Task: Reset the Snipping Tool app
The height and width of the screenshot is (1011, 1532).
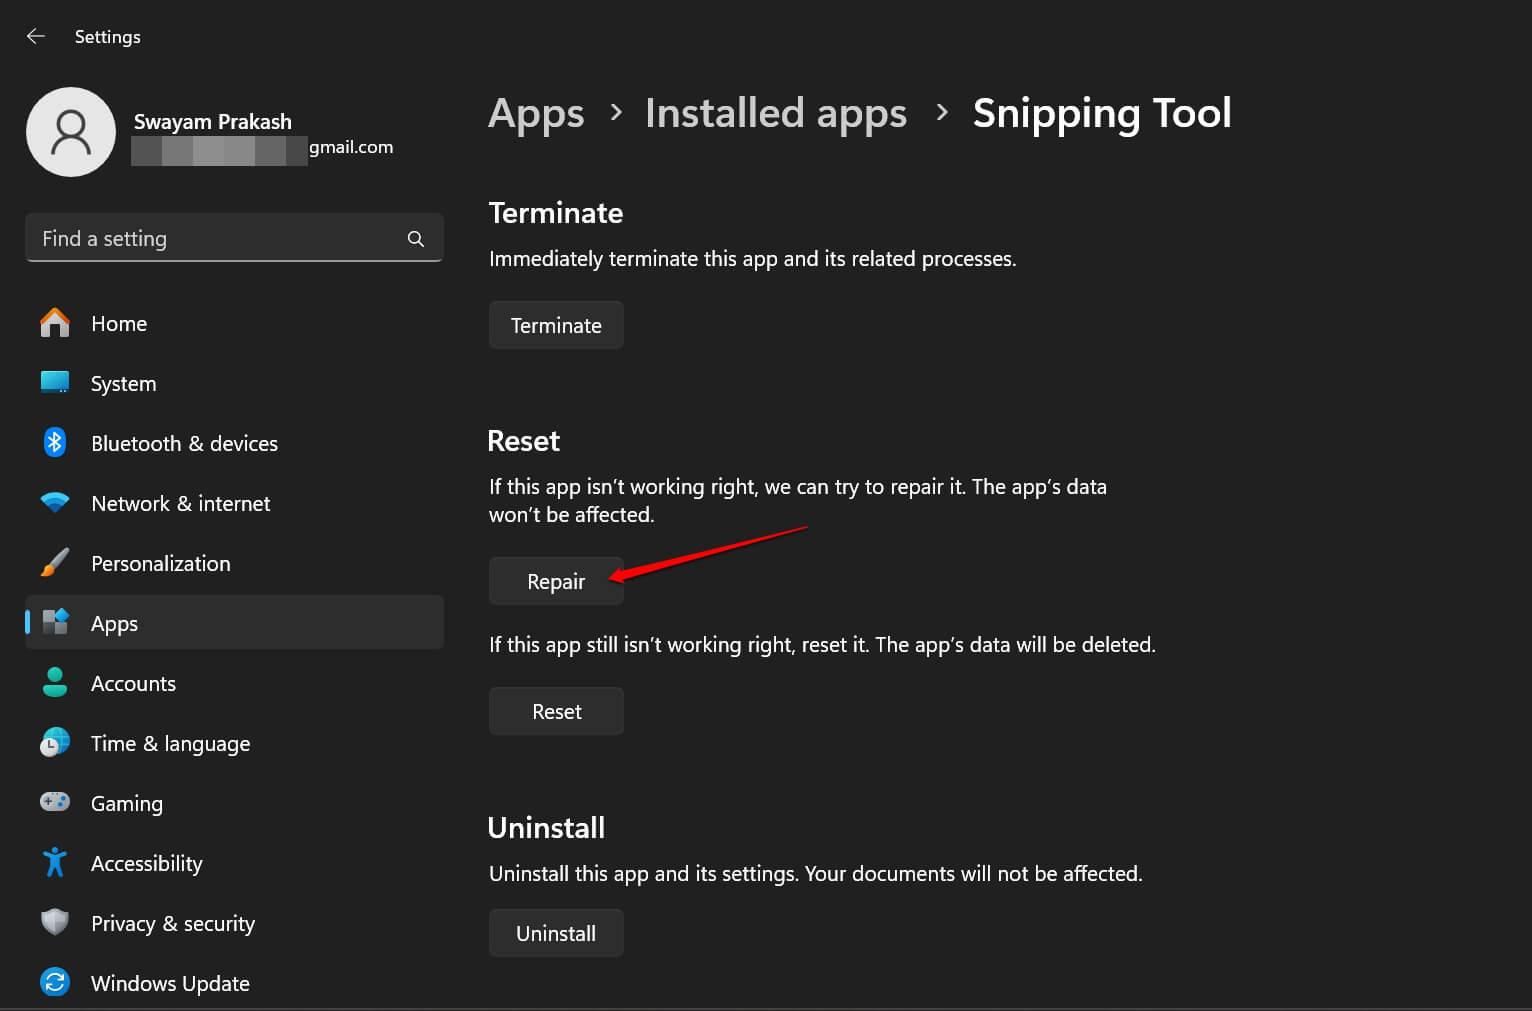Action: point(556,710)
